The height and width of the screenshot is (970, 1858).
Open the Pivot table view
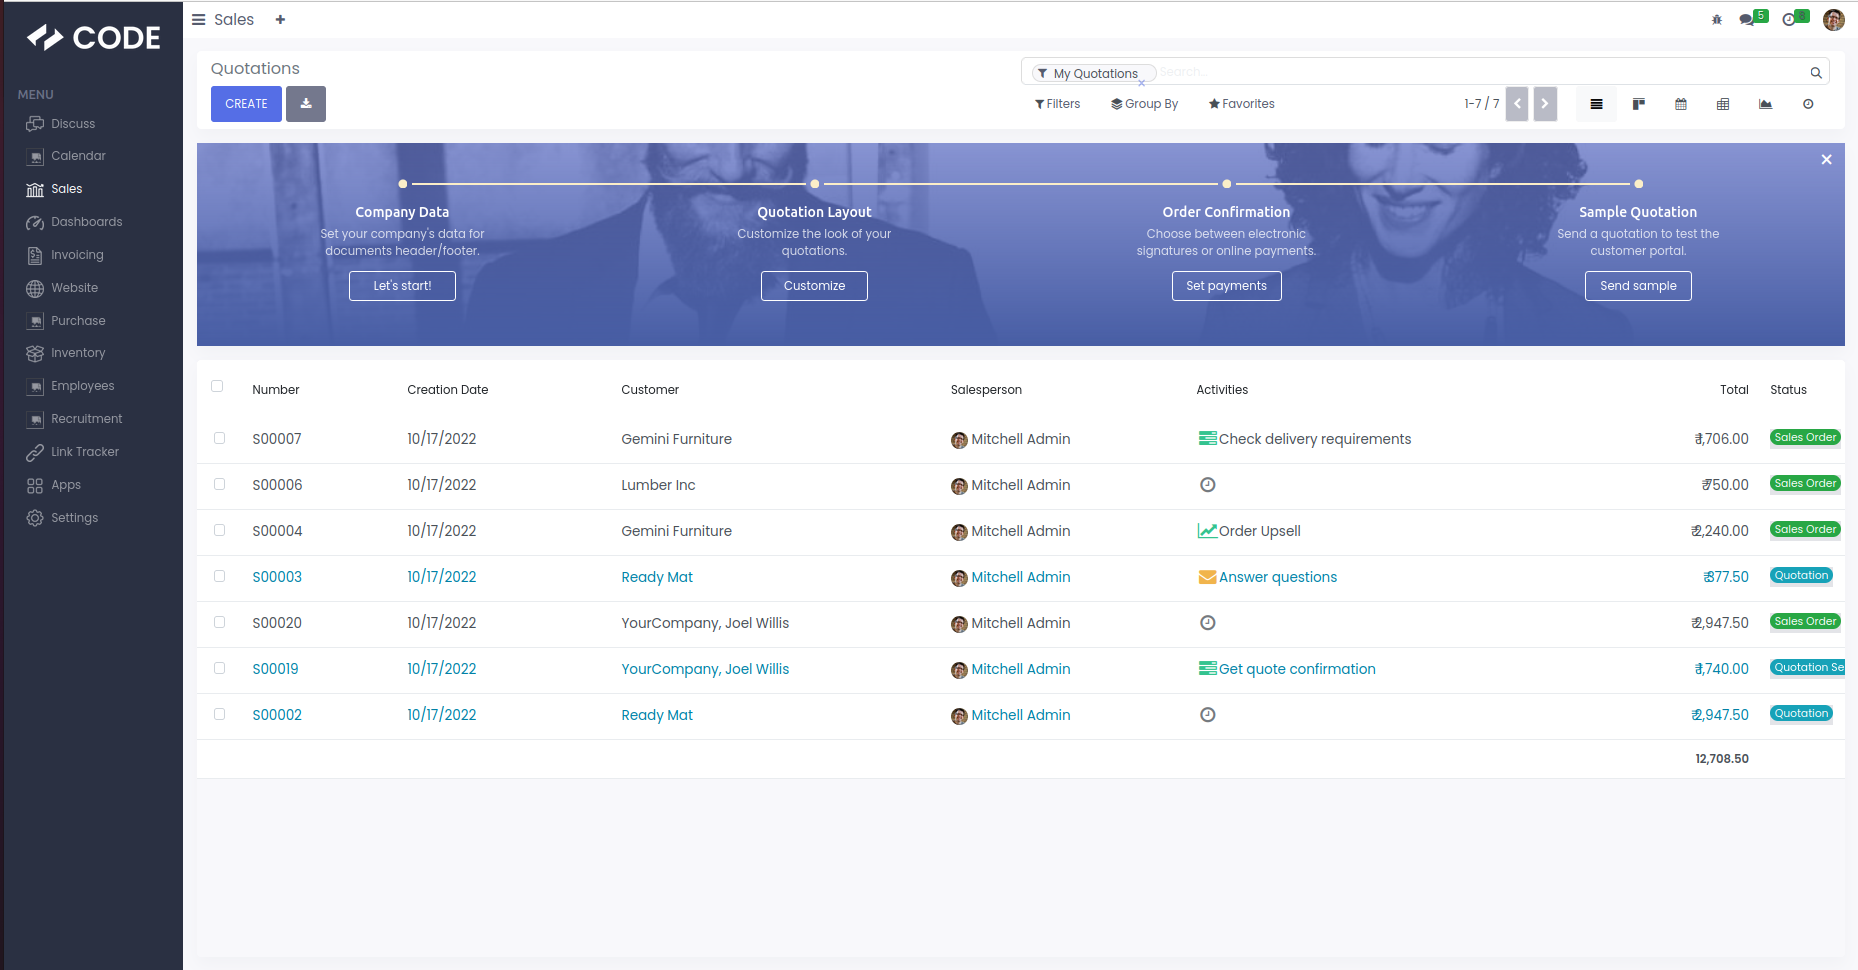point(1722,104)
